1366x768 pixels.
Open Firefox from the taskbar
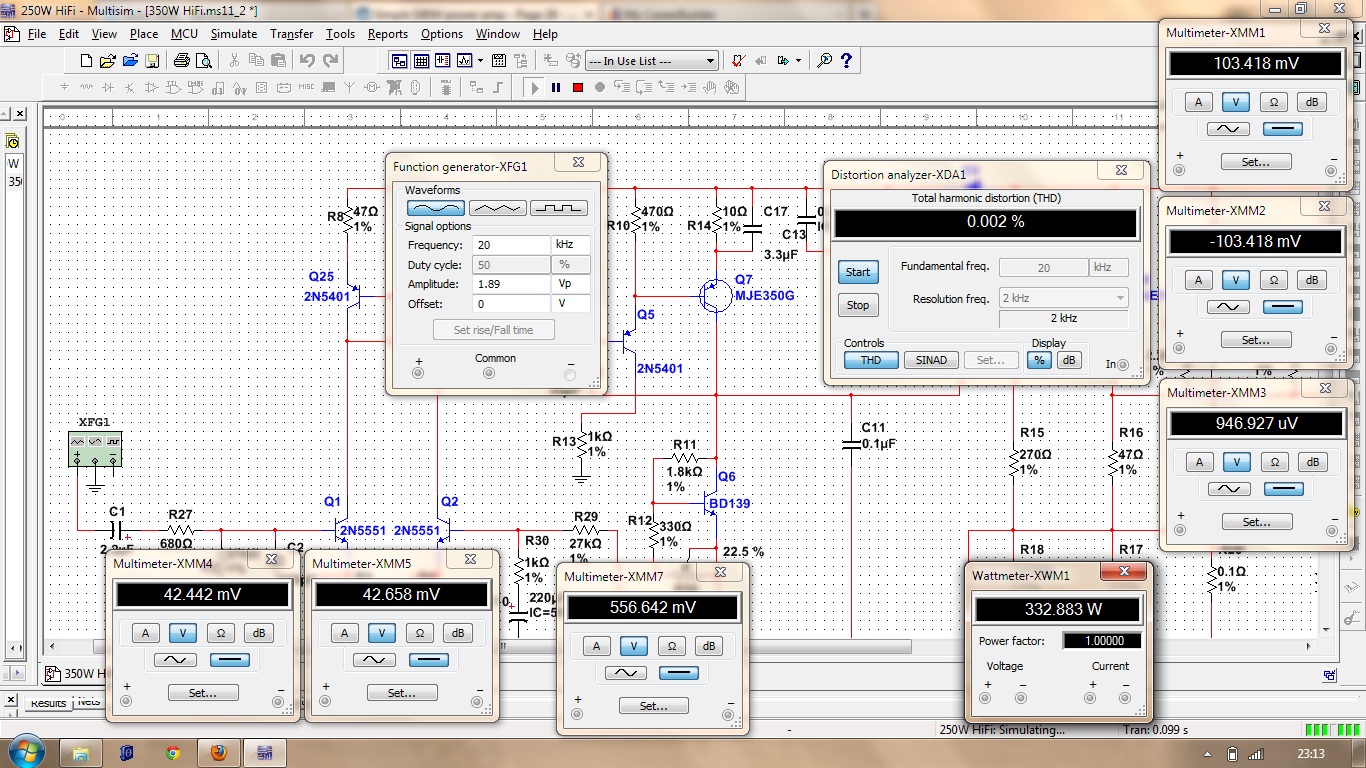[219, 752]
